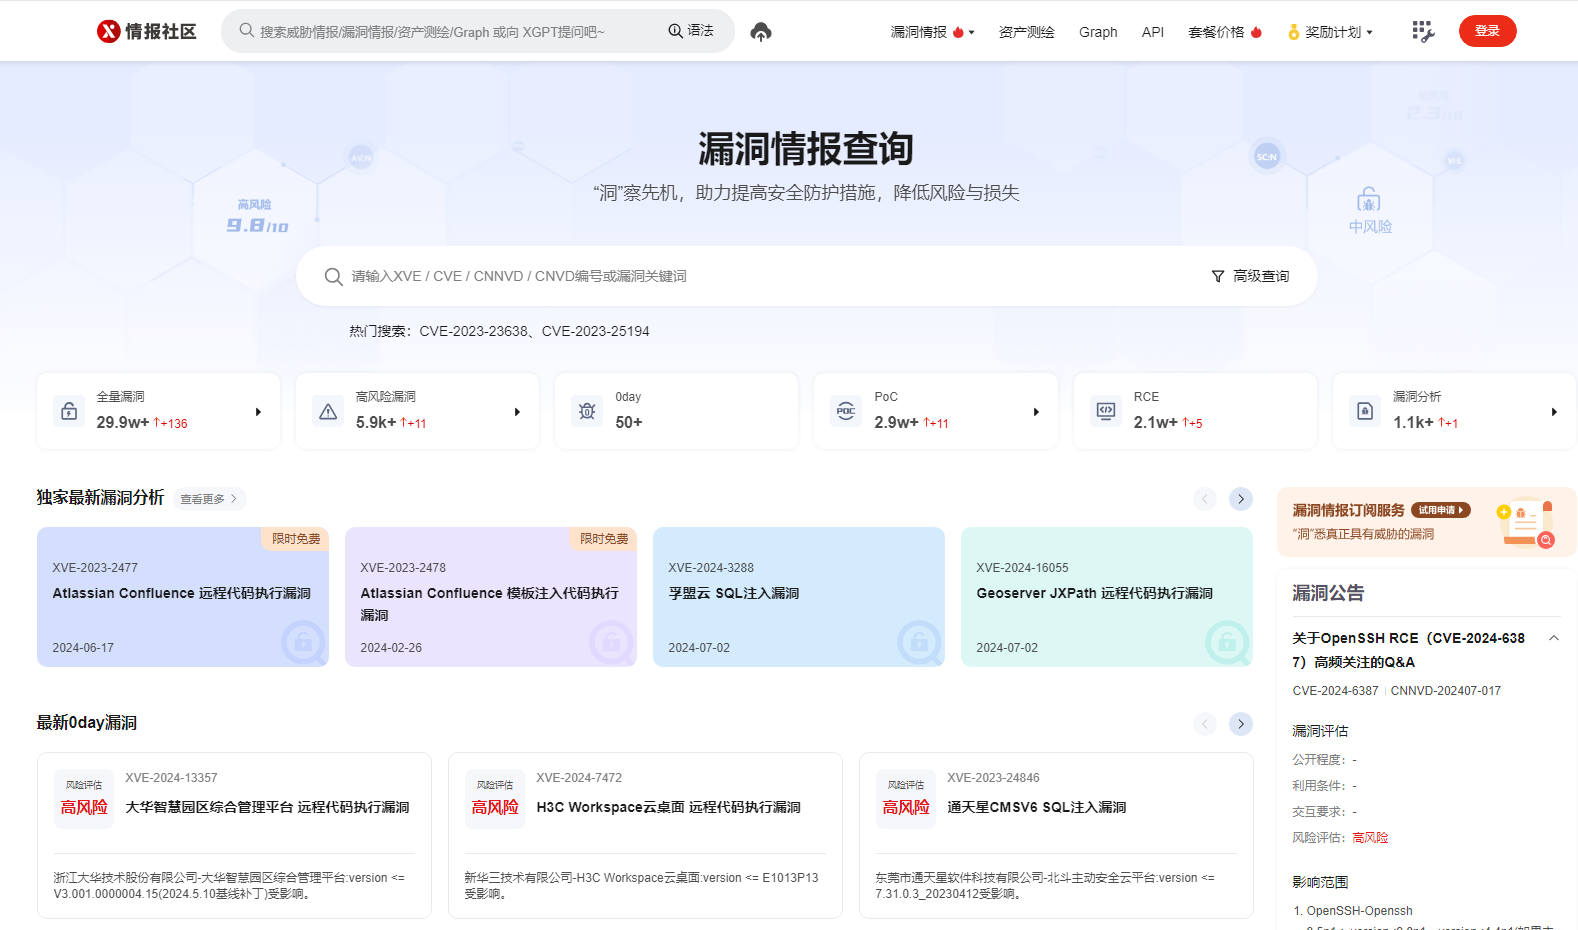This screenshot has width=1578, height=930.
Task: Open 高级查询 advanced filter
Action: [1250, 276]
